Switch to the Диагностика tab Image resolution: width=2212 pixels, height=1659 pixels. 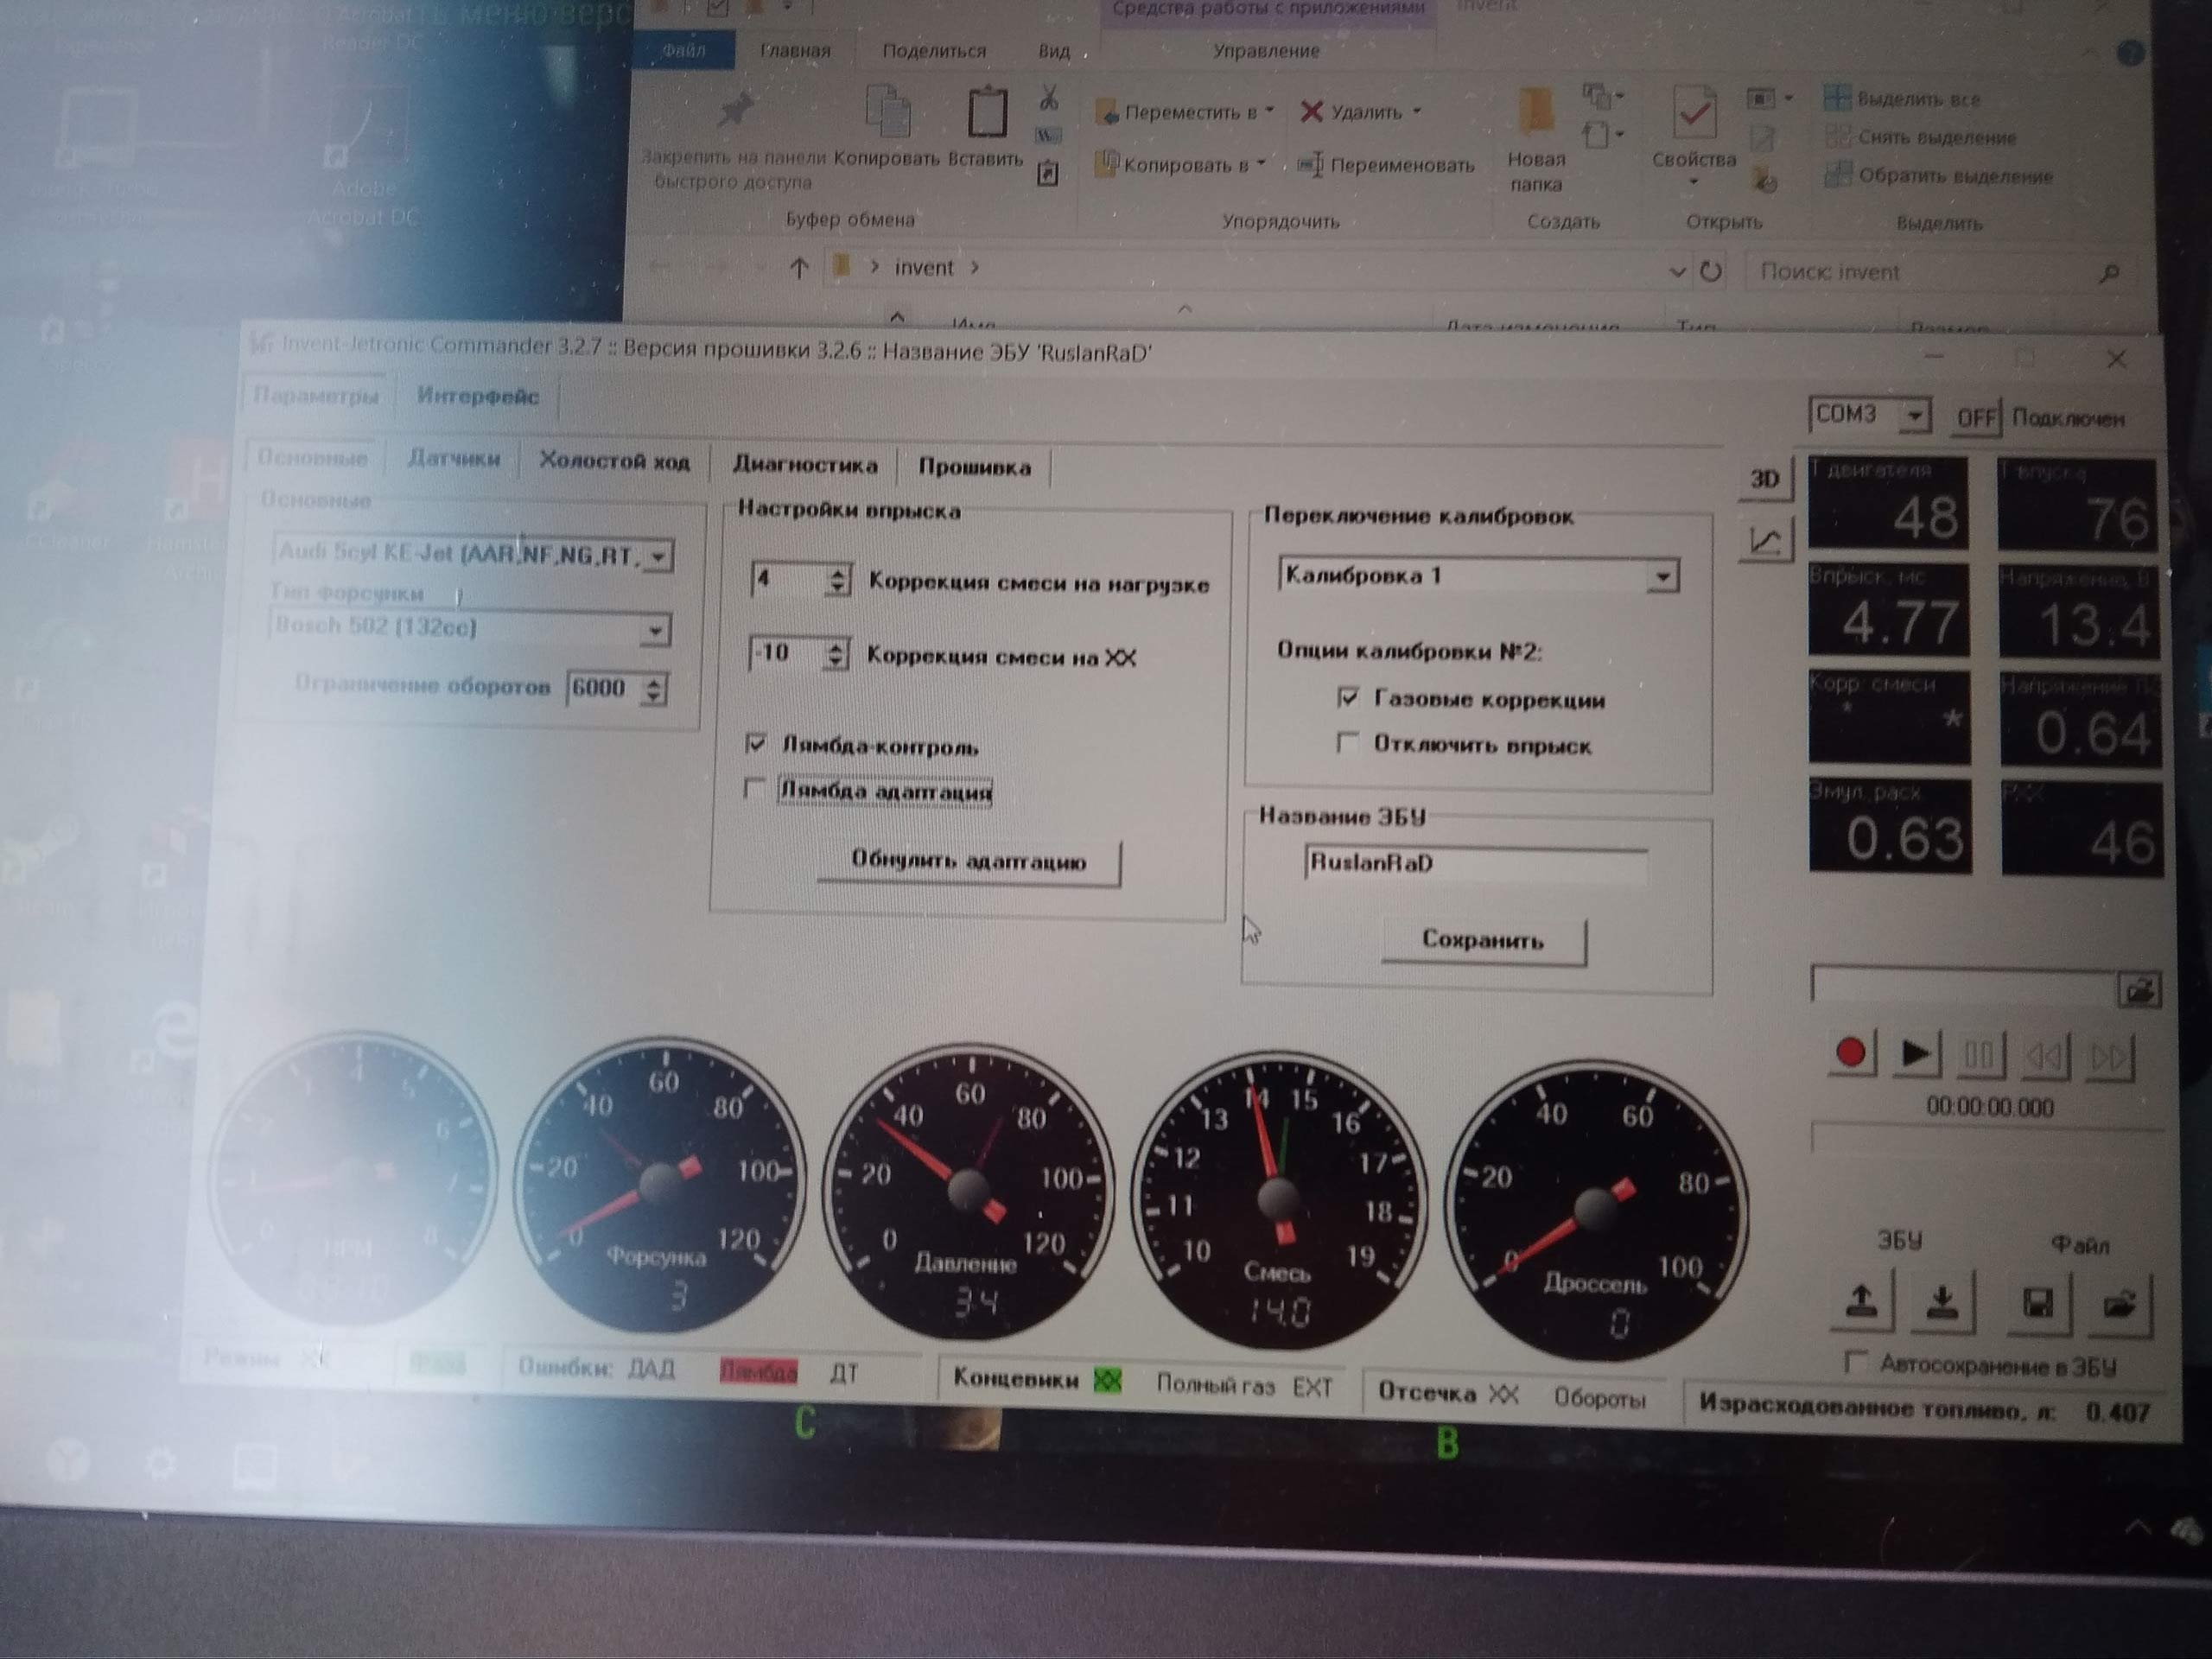click(x=805, y=465)
